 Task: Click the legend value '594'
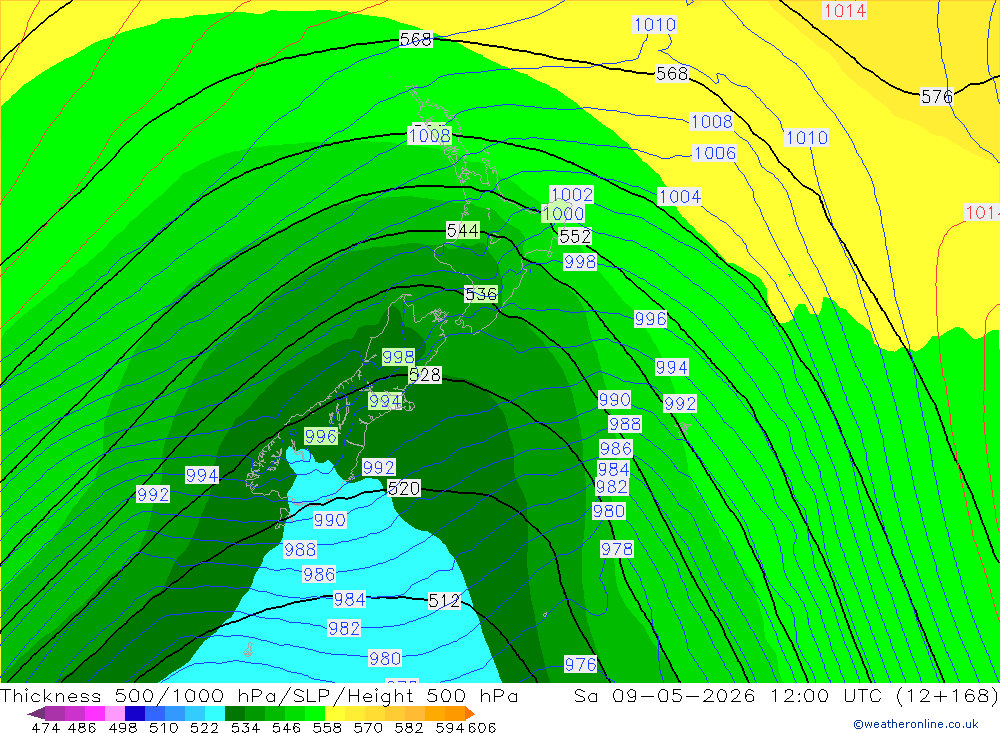pos(450,727)
